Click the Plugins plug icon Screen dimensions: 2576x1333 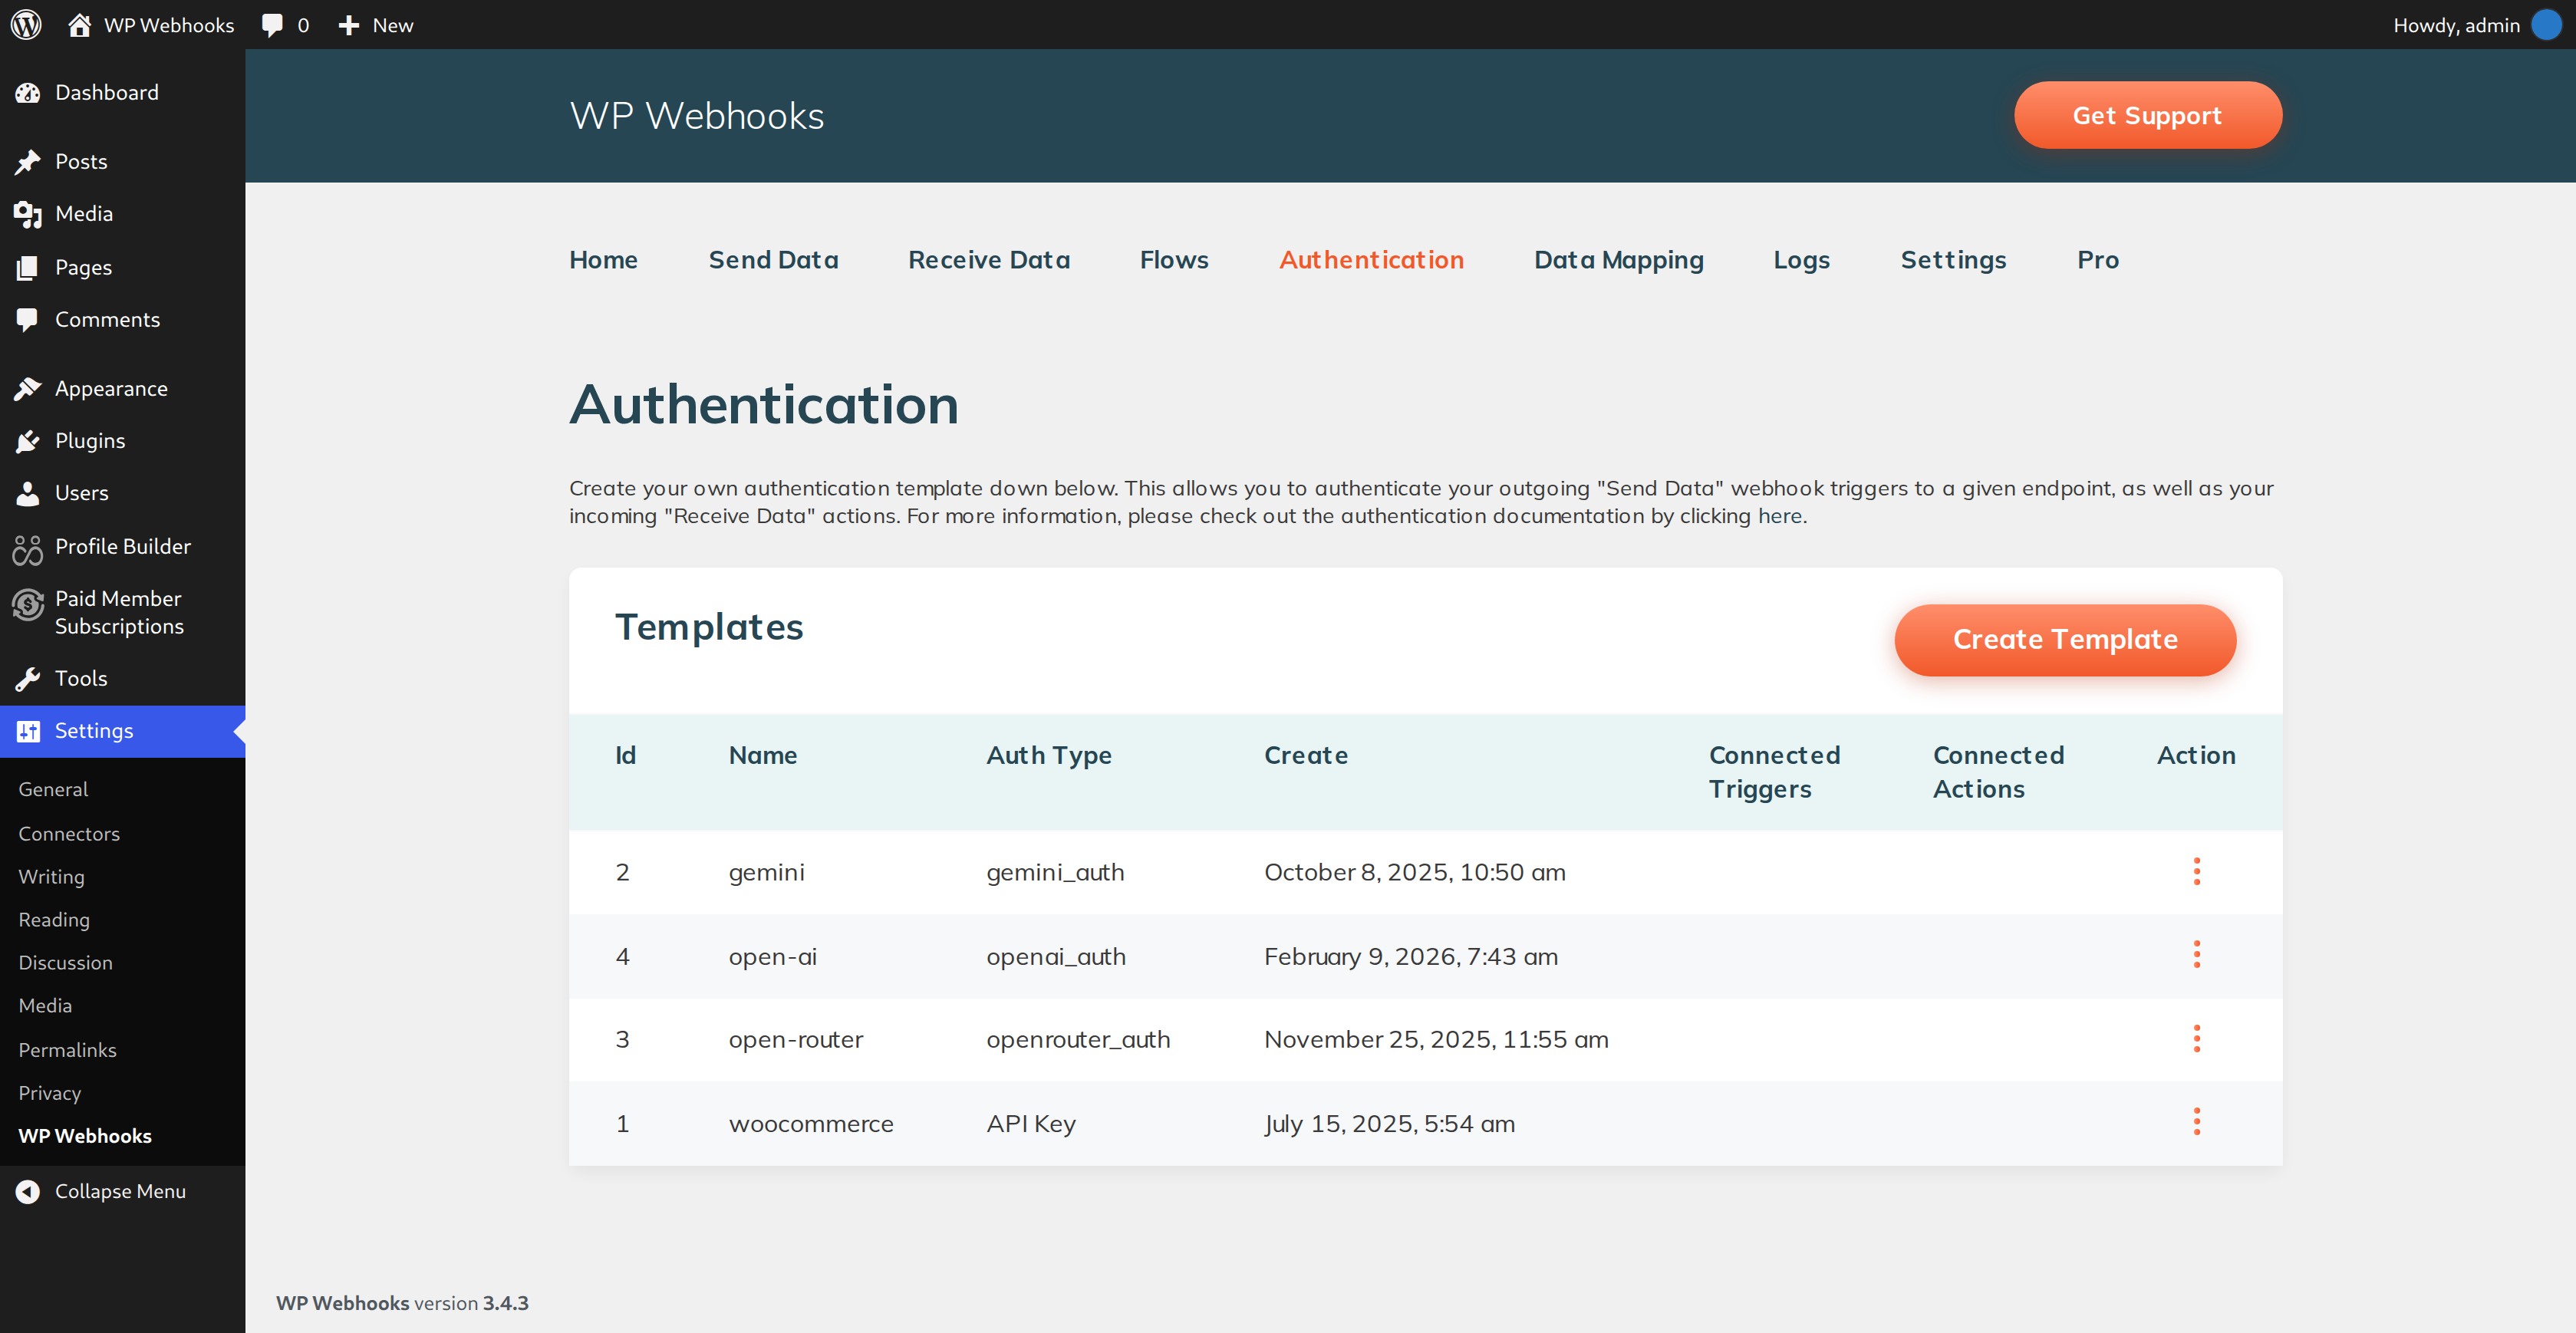28,441
